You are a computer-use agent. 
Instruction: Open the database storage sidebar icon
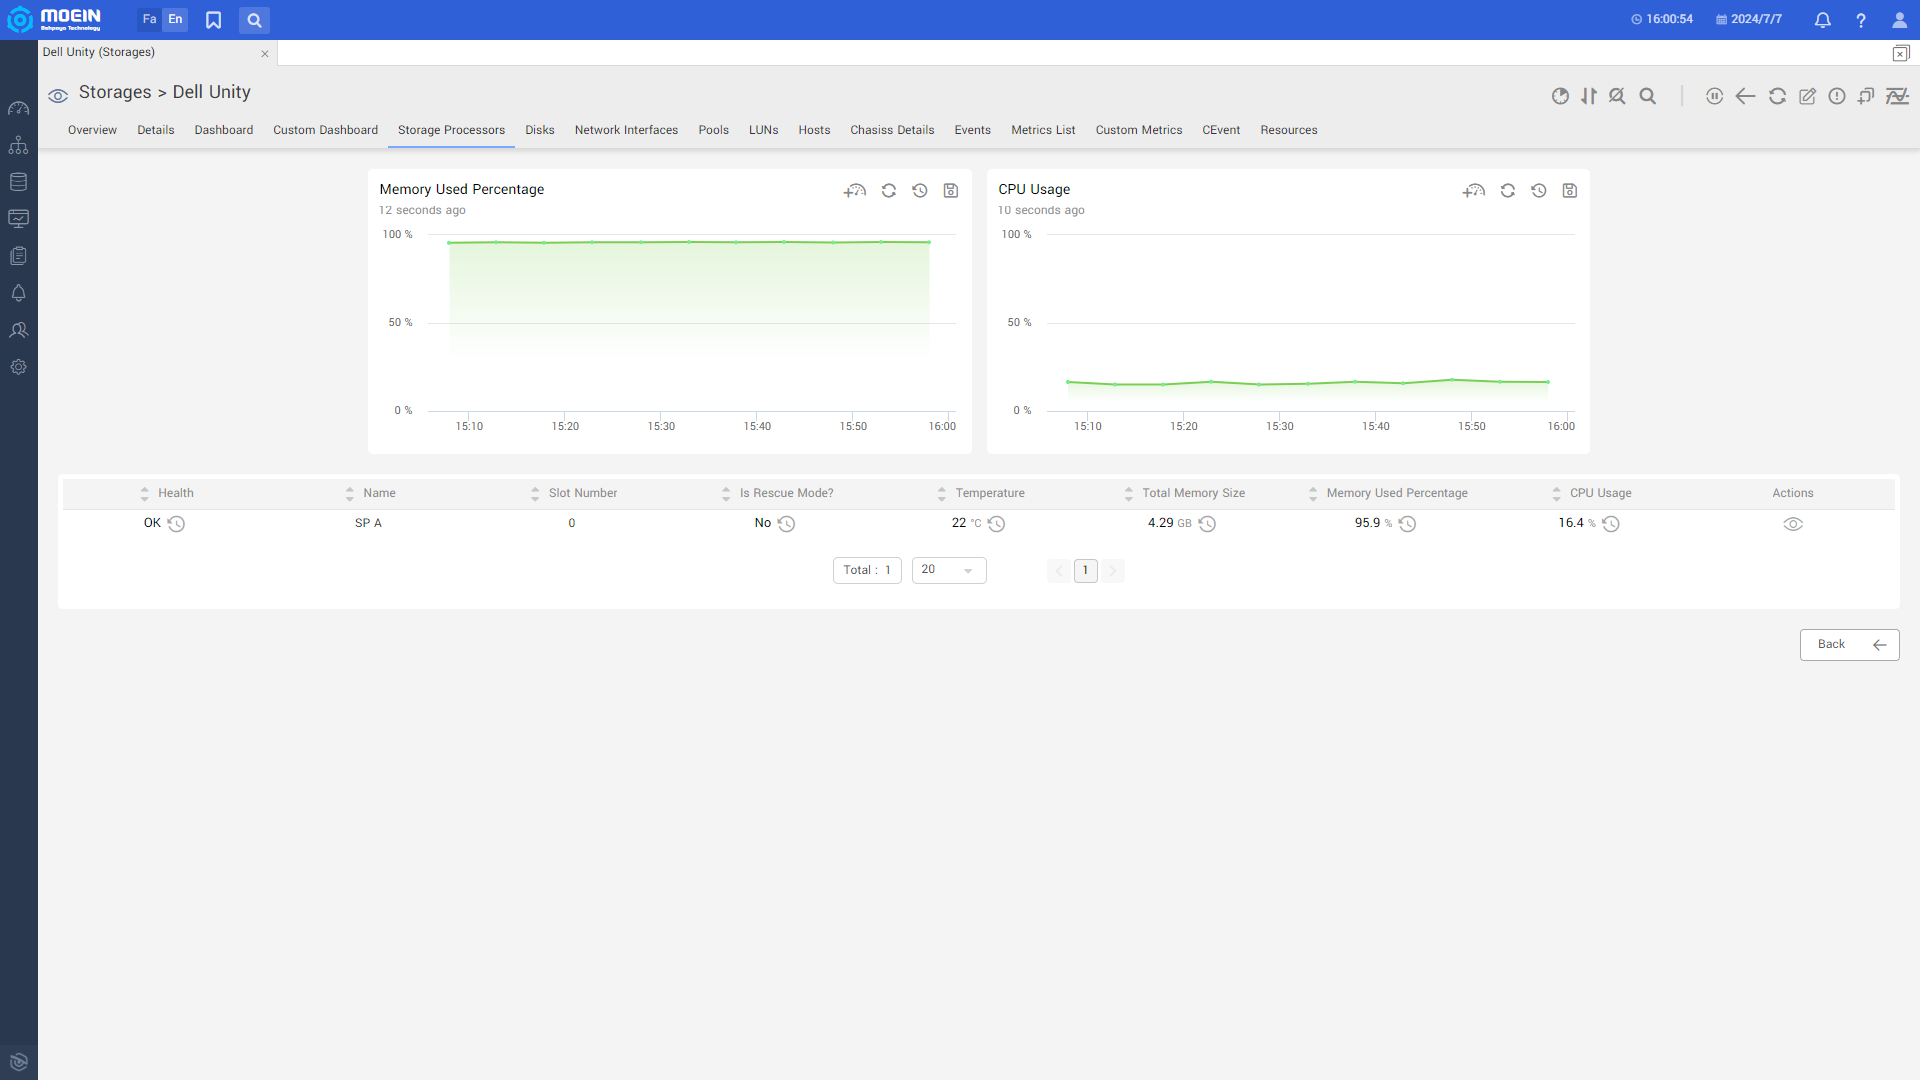tap(18, 182)
